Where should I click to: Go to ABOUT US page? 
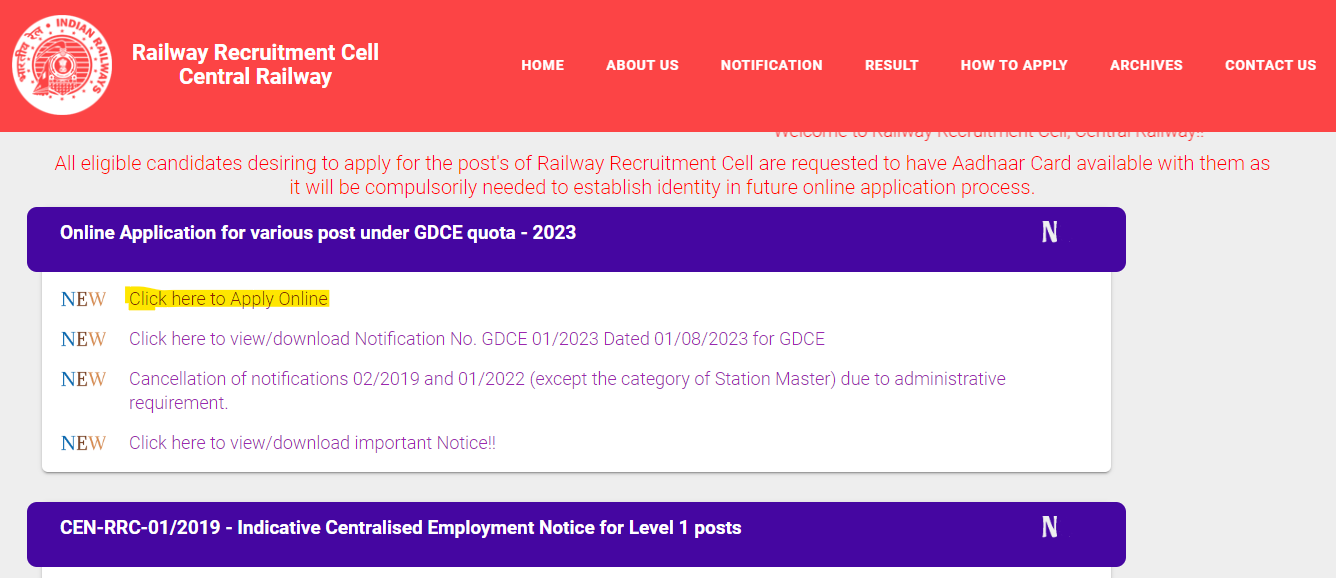(x=642, y=65)
